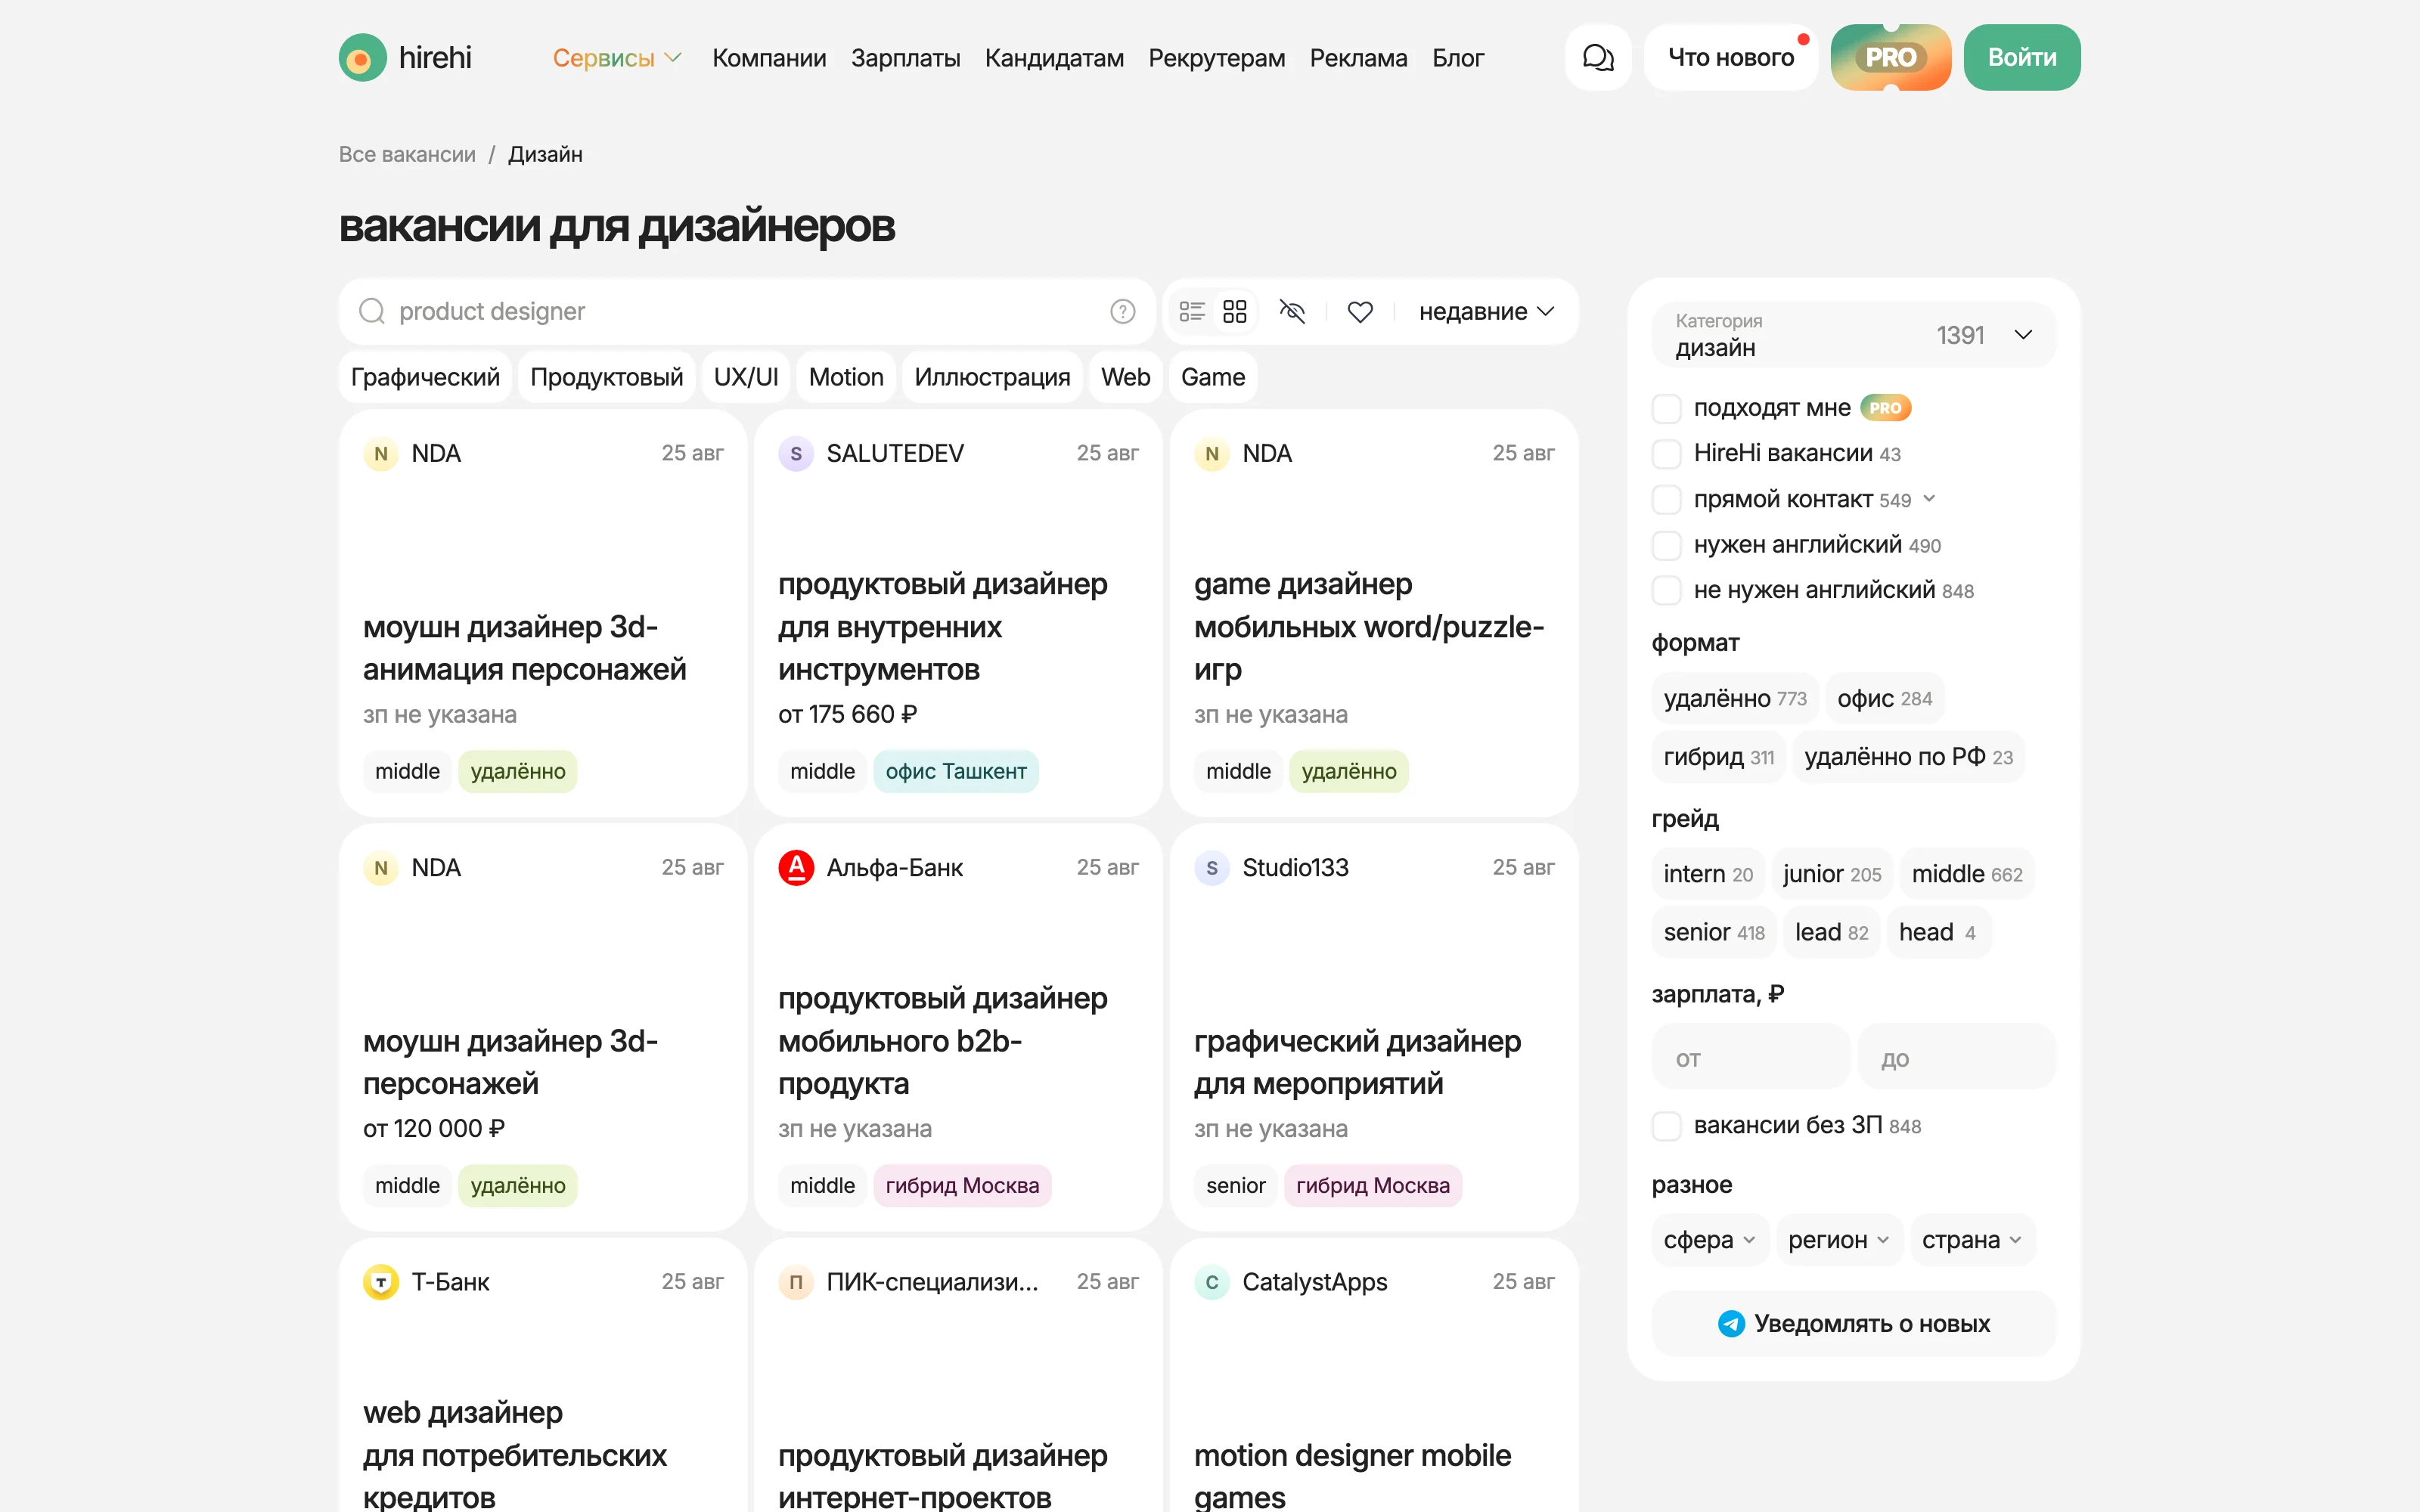Image resolution: width=2420 pixels, height=1512 pixels.
Task: Click Studio133 avatar icon
Action: click(1211, 867)
